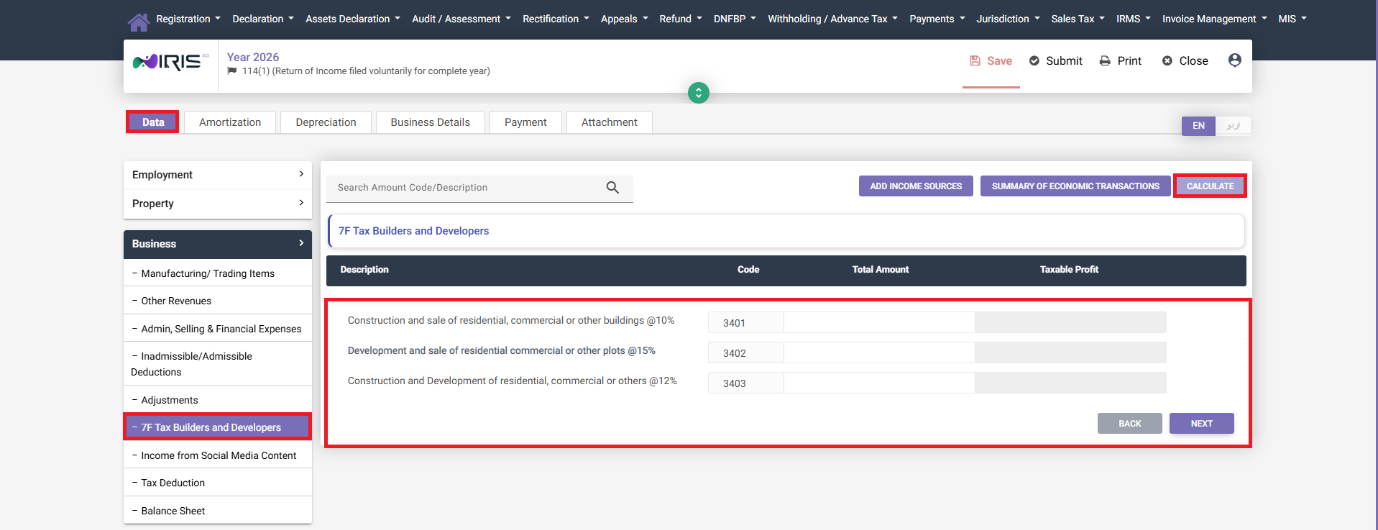Open Inadmissible/Admissible Deductions
Viewport: 1378px width, 530px height.
point(218,364)
